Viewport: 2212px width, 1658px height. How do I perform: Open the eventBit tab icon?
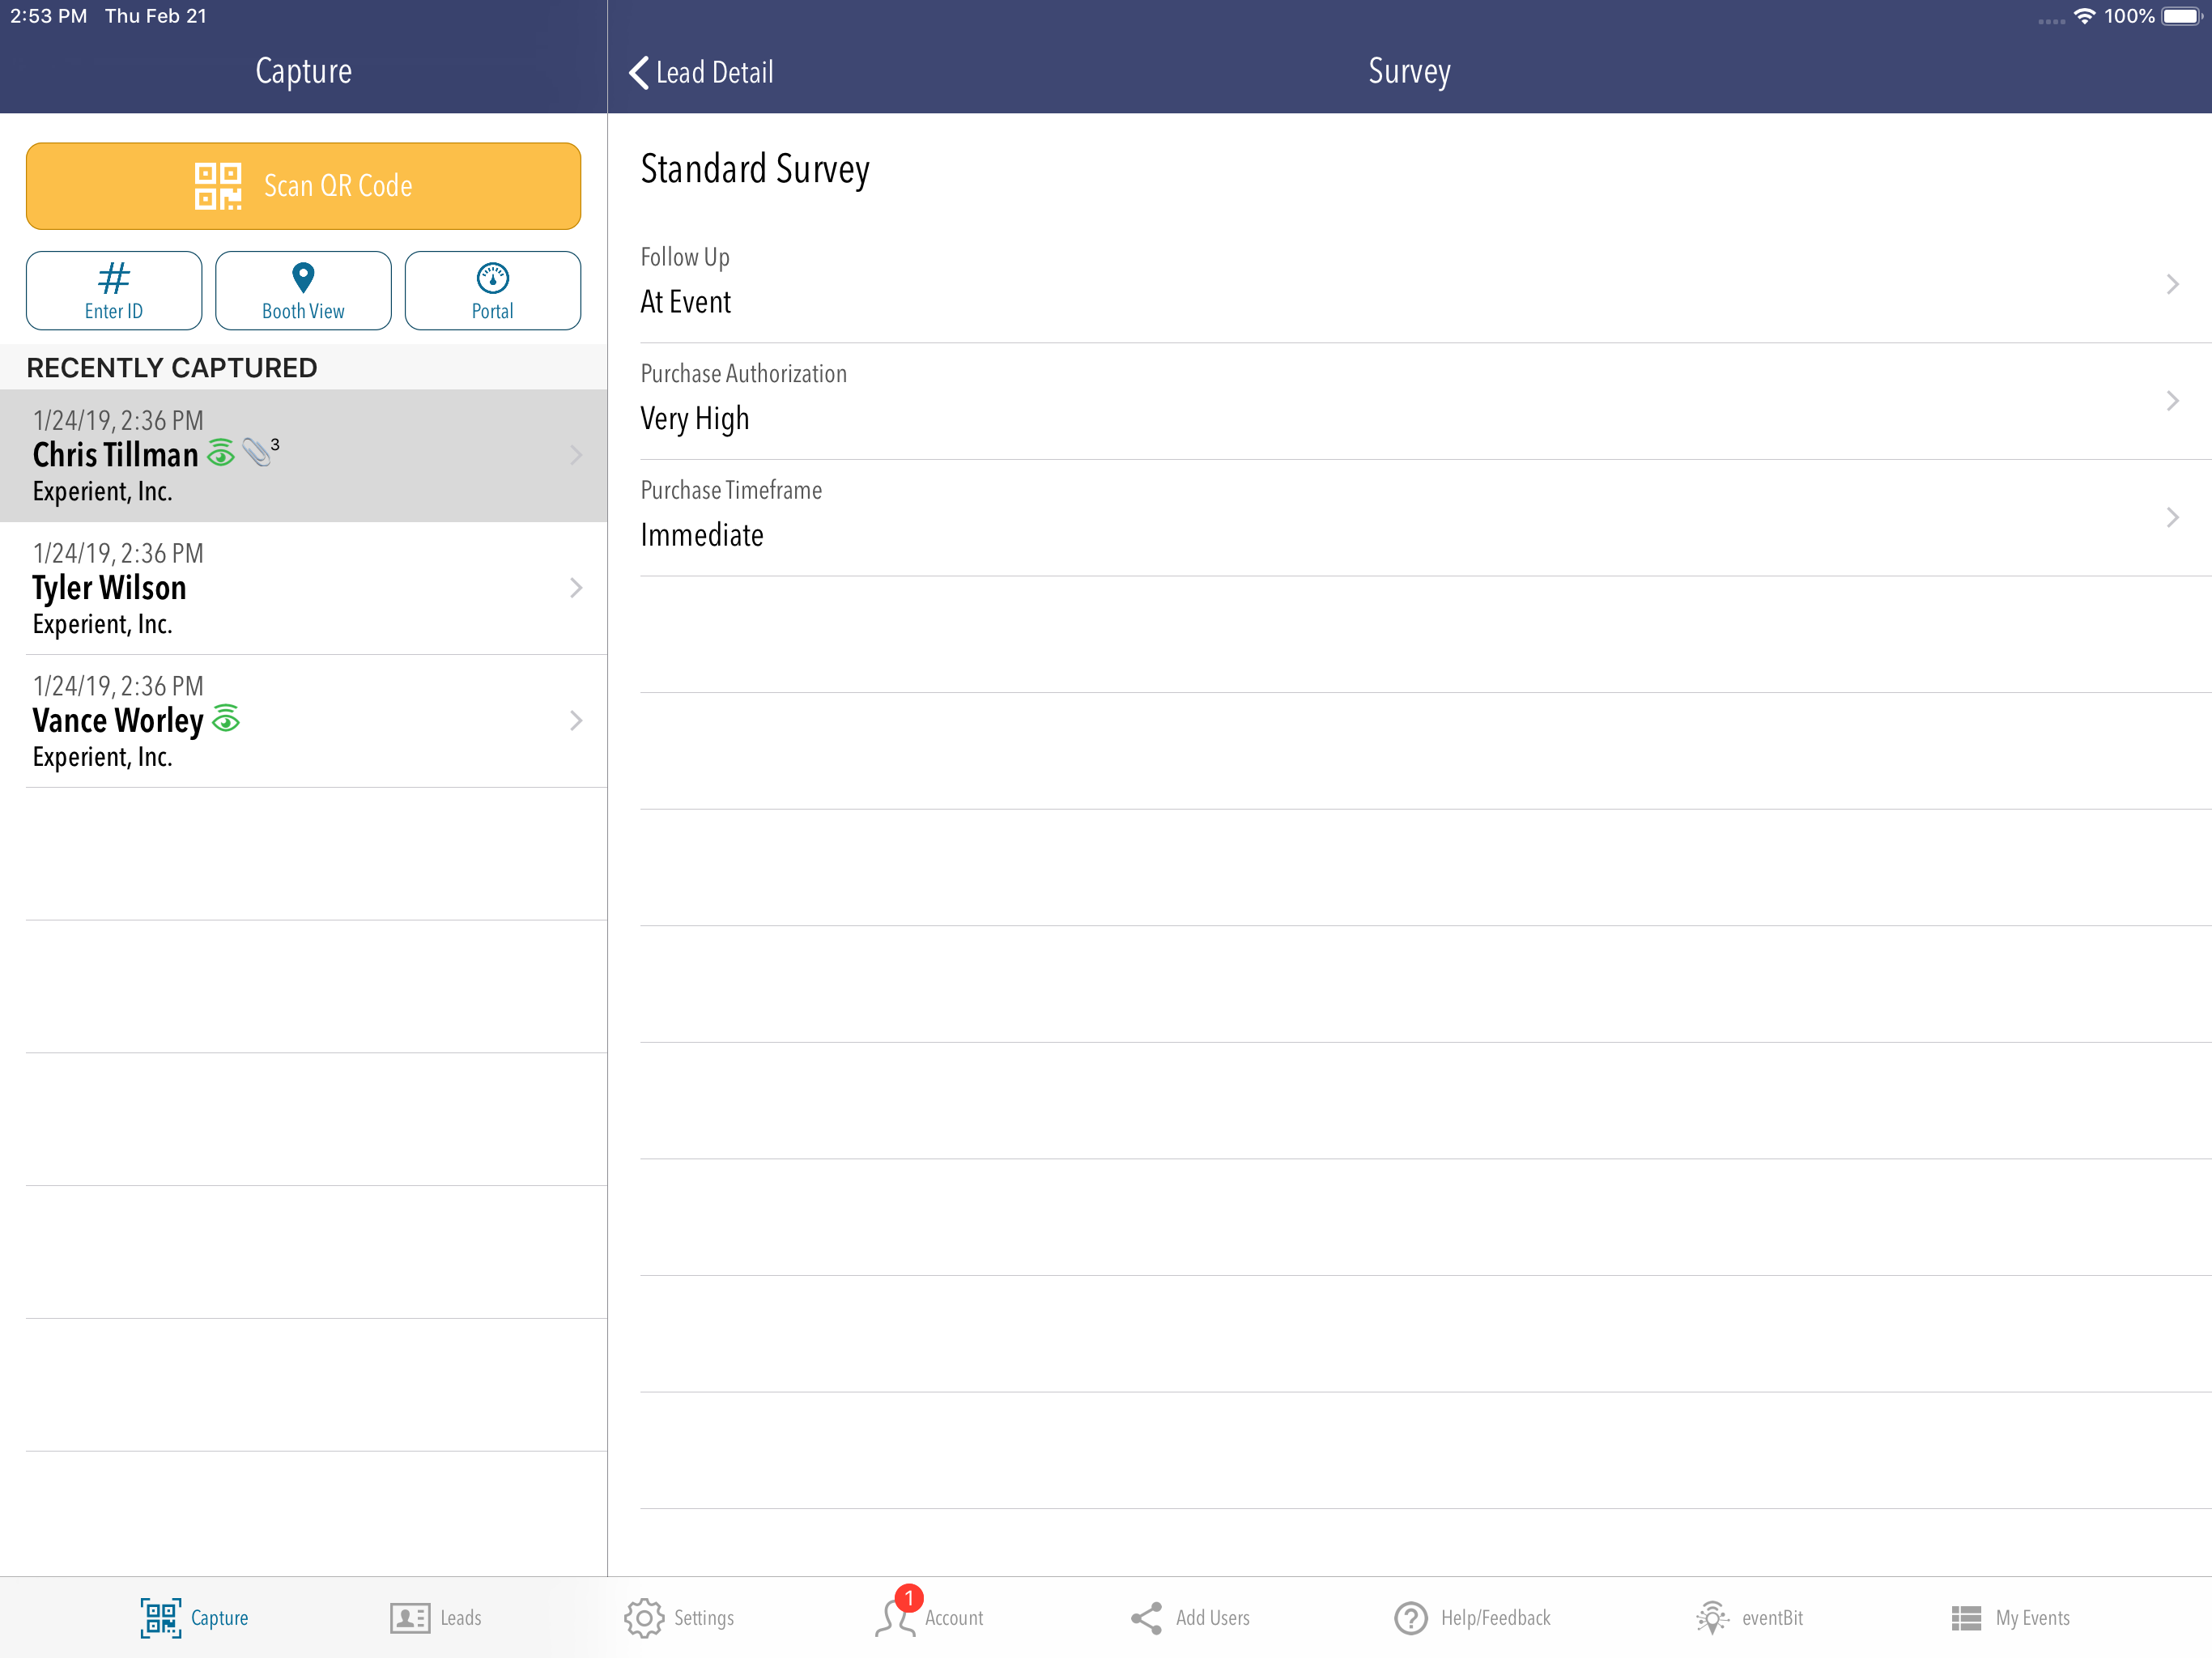(1712, 1618)
